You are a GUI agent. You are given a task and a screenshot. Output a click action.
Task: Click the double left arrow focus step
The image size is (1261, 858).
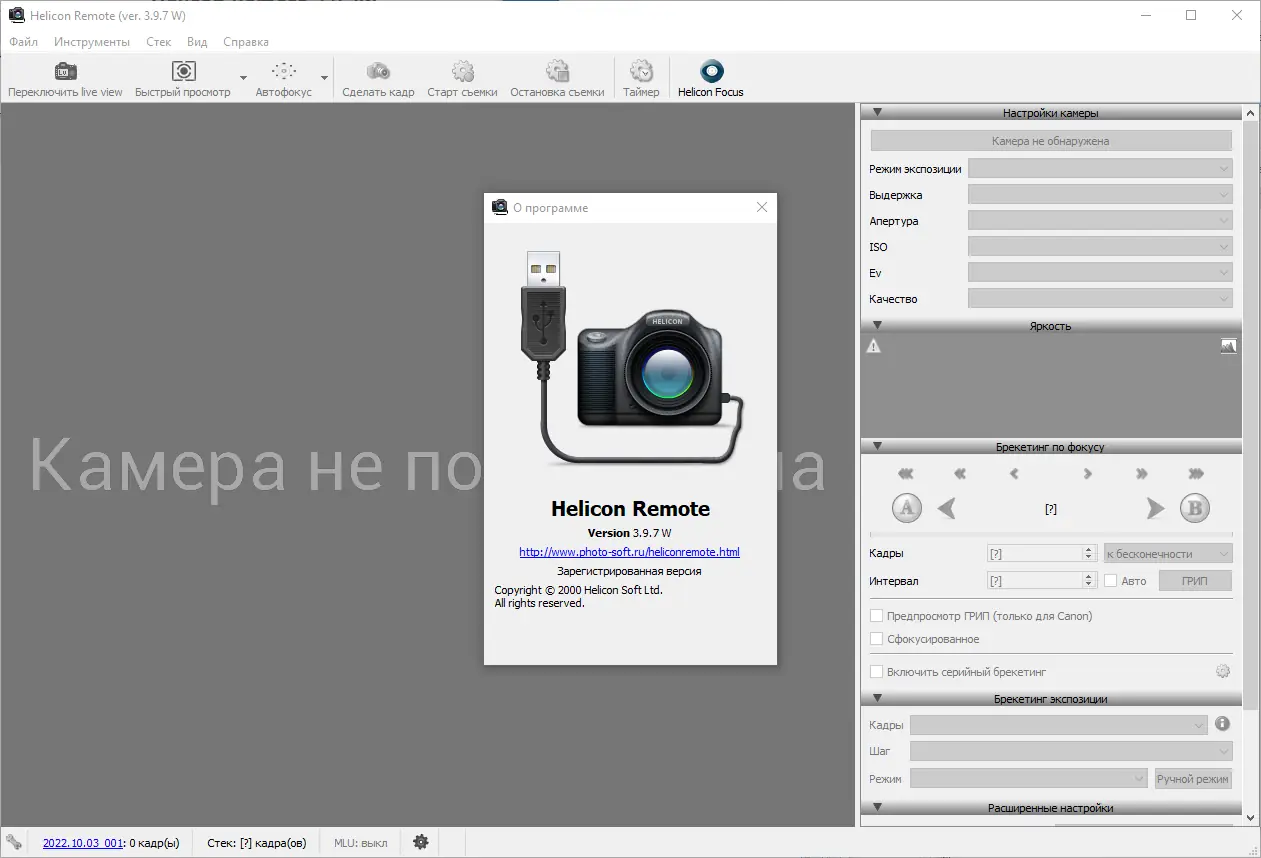point(960,474)
